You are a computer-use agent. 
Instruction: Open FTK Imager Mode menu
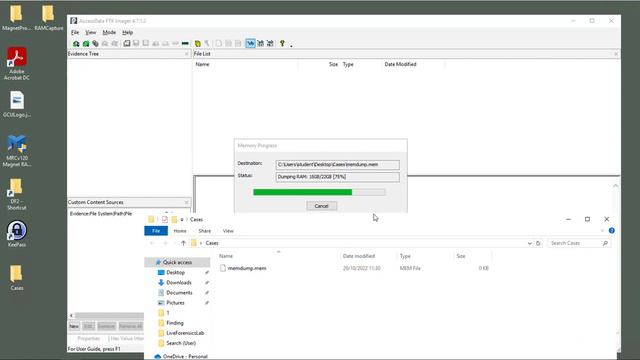[109, 32]
